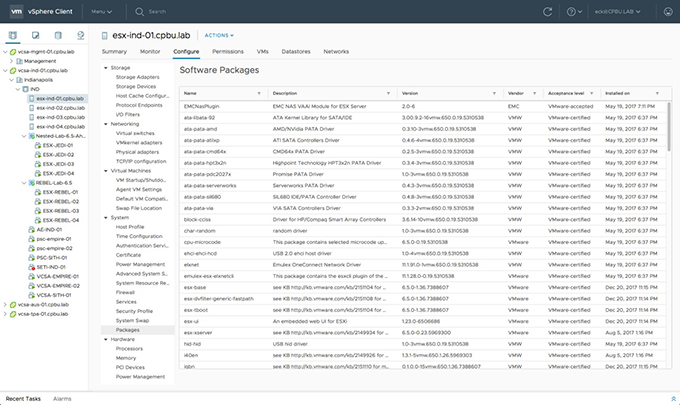This screenshot has width=680, height=405.
Task: Click the packages table vertical scrollbar
Action: 669,127
